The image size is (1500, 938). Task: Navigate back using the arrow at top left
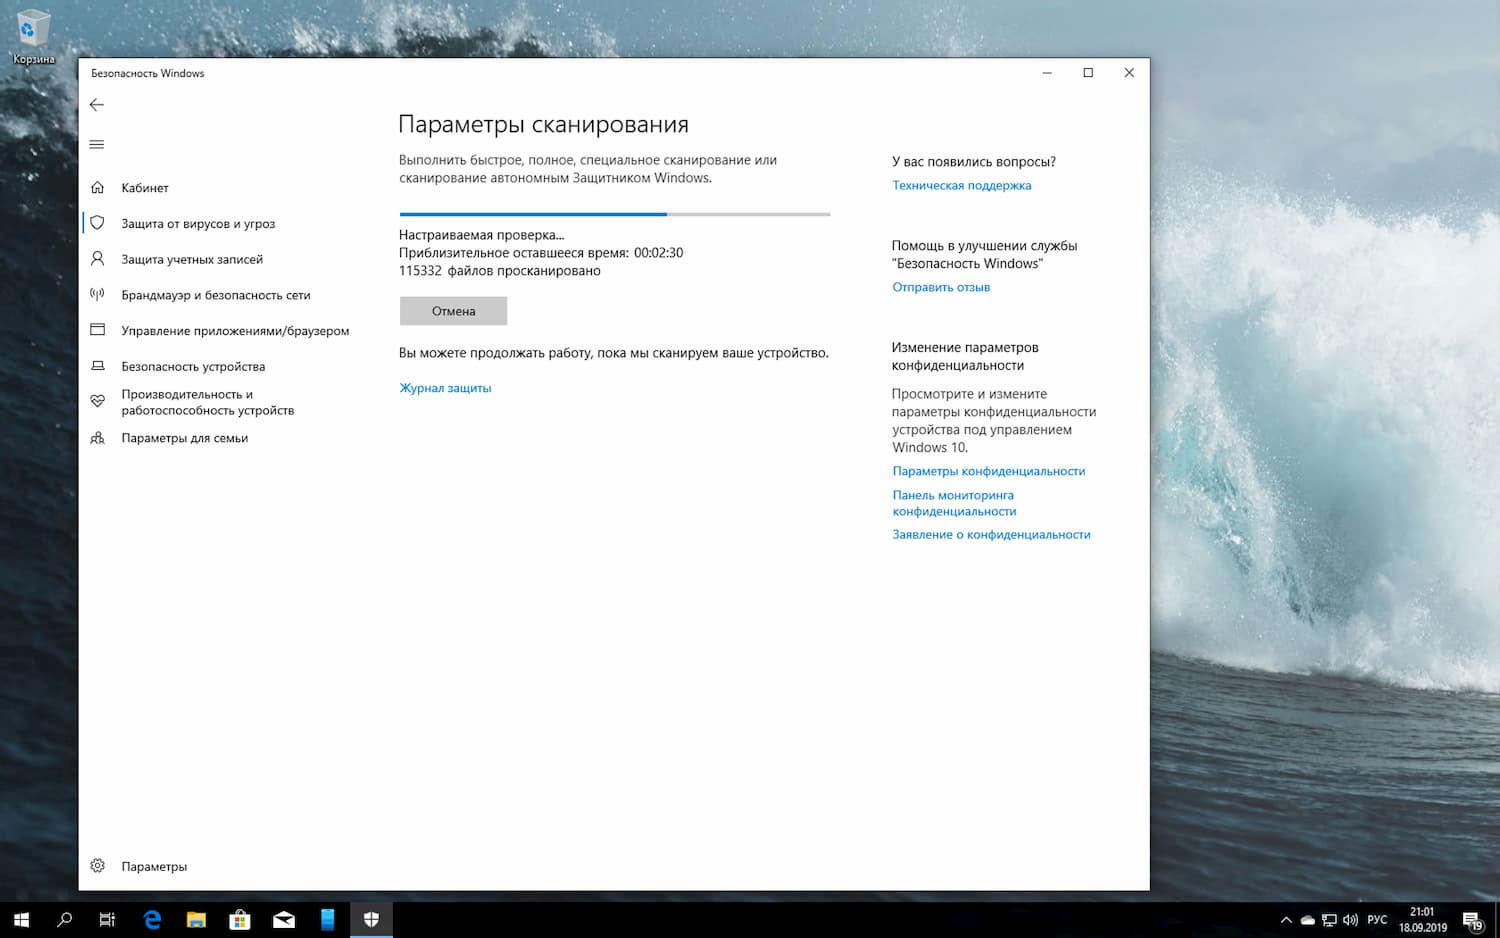pos(96,104)
